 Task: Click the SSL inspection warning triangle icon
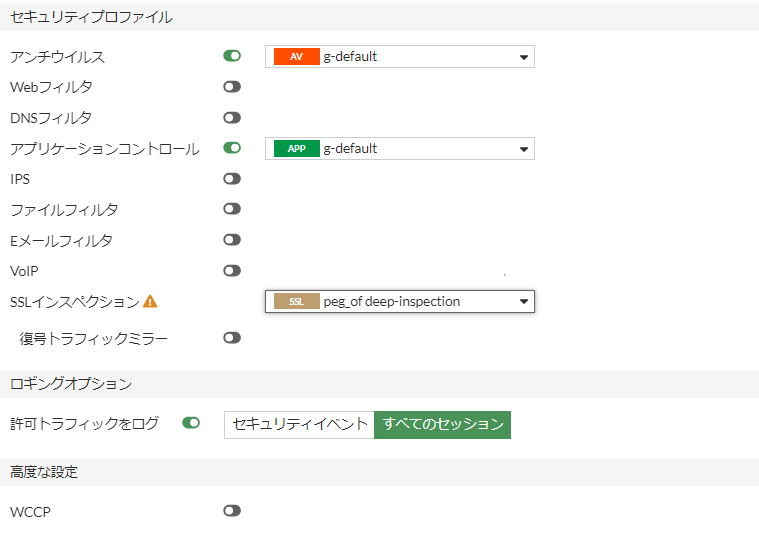tap(150, 302)
